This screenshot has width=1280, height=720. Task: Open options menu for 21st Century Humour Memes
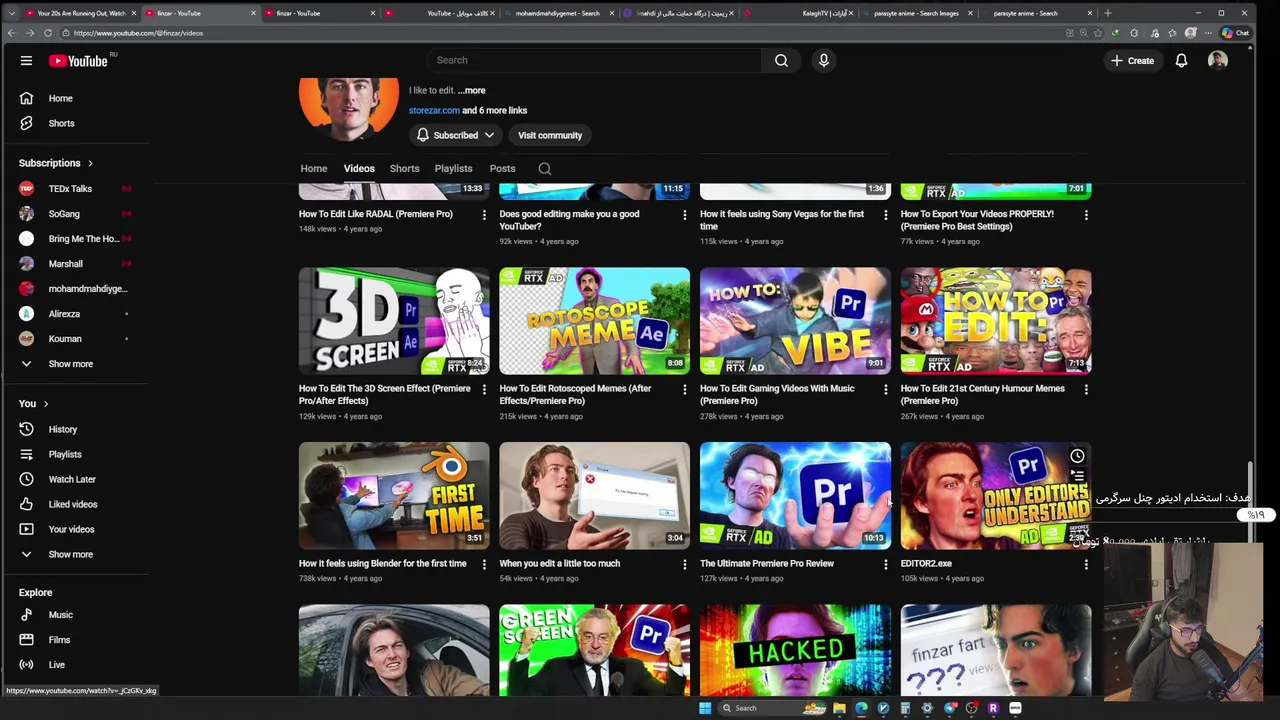pyautogui.click(x=1086, y=389)
